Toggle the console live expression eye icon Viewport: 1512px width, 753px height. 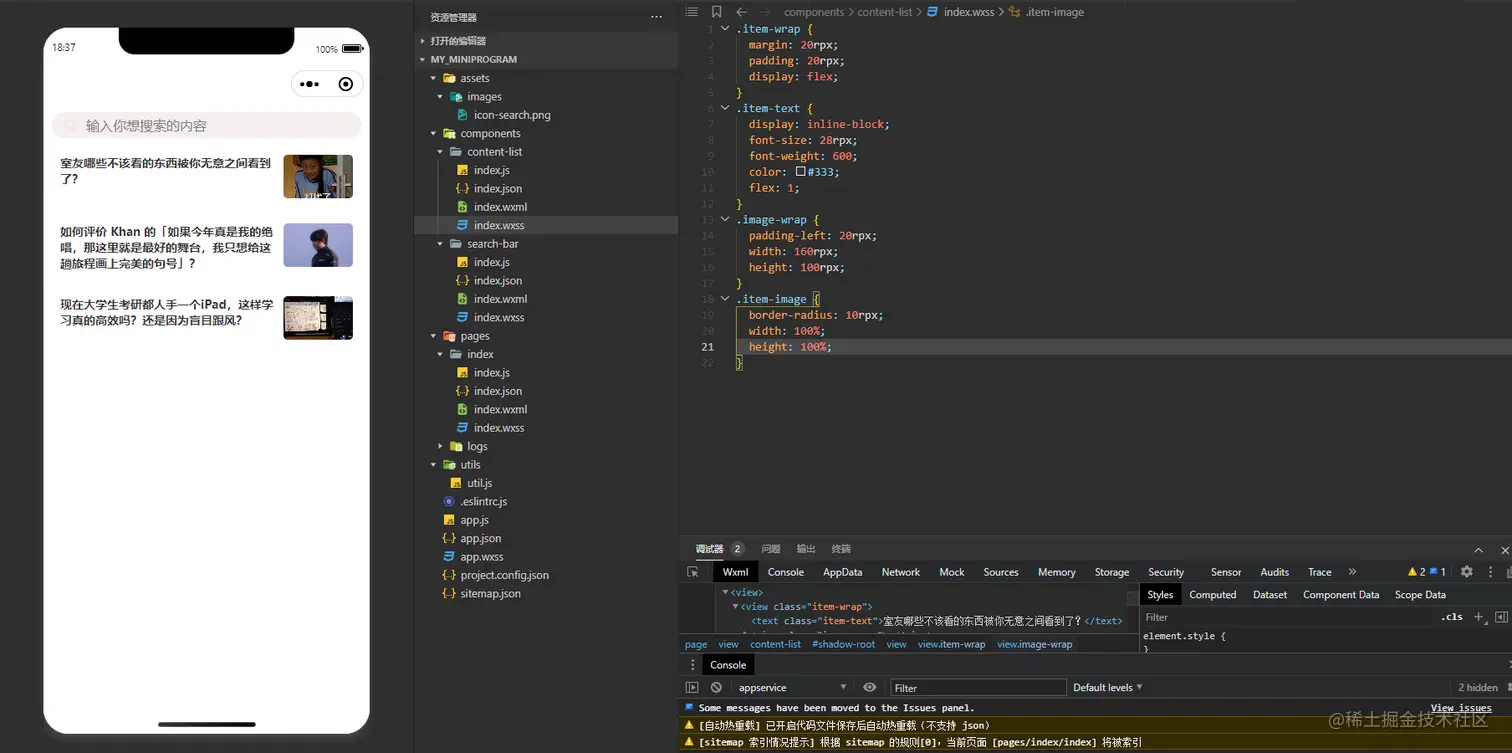[870, 688]
